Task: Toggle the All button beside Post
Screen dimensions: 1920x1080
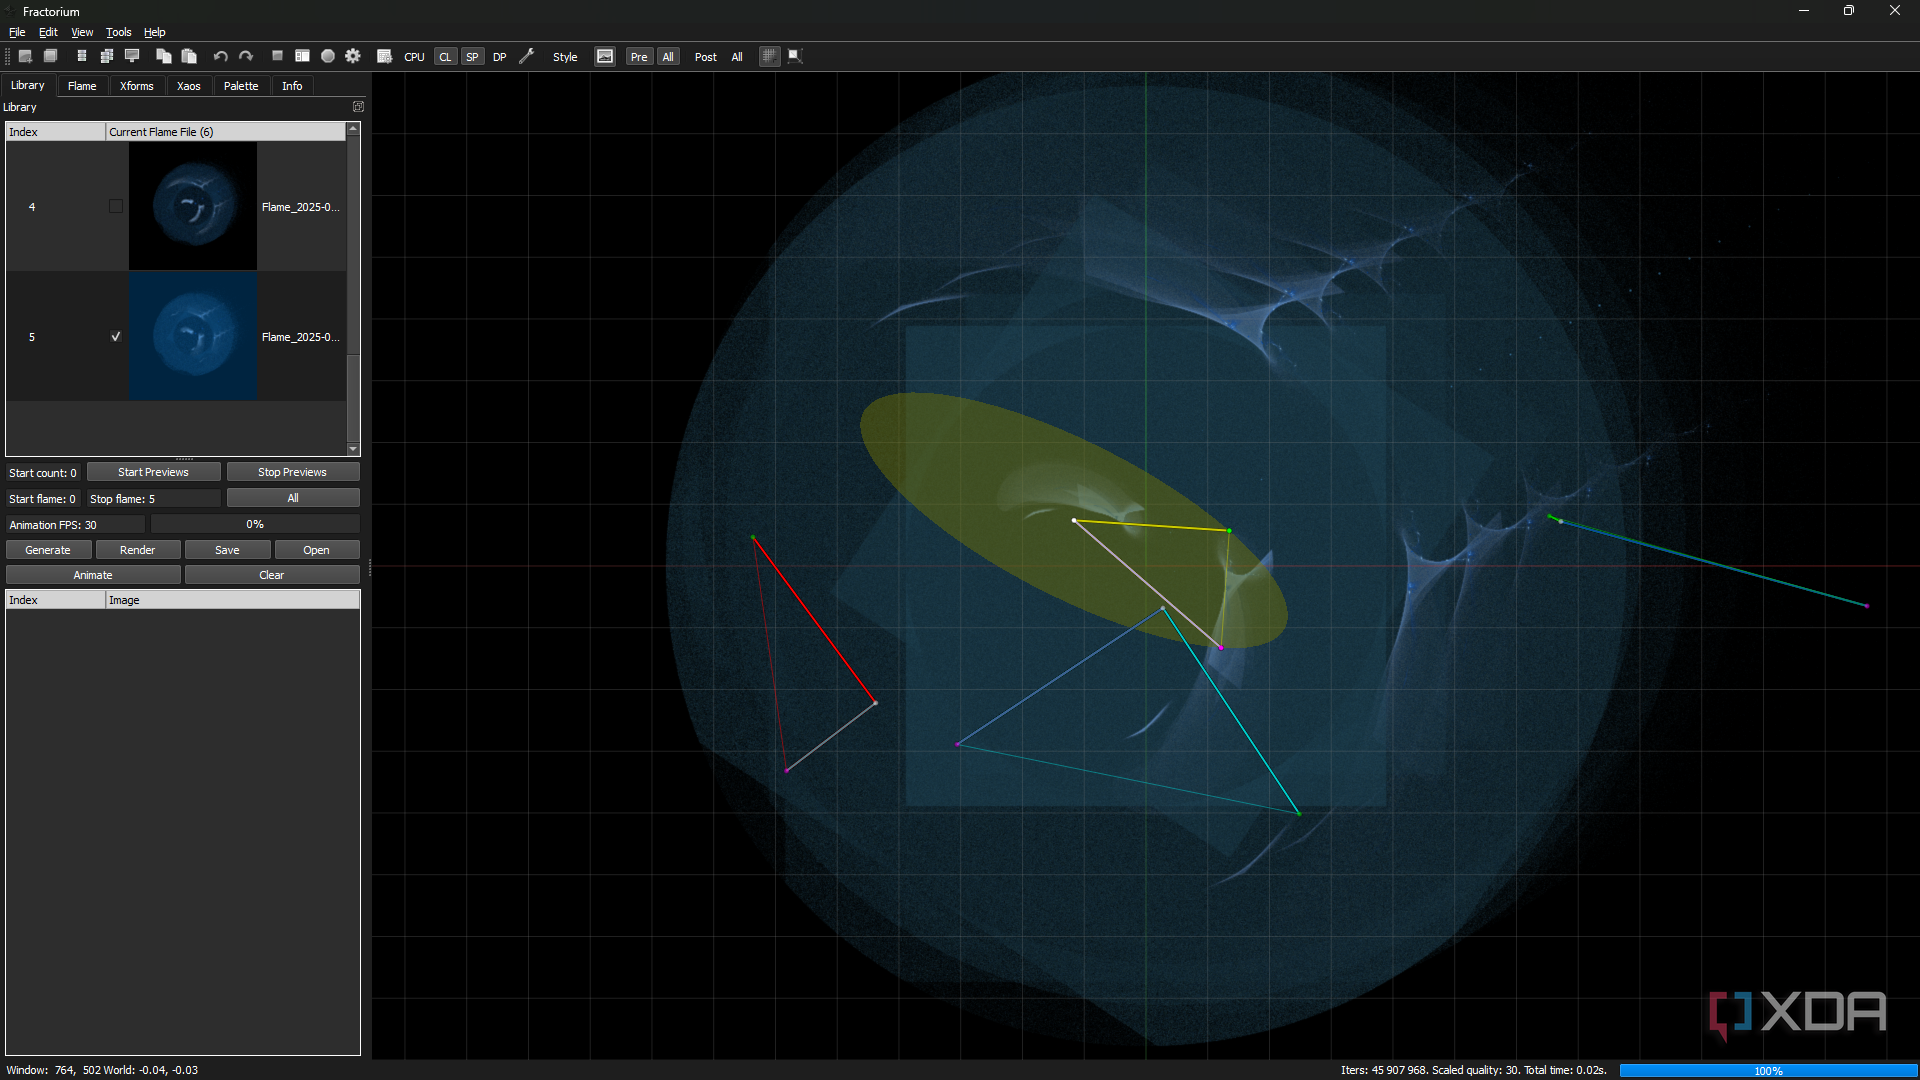Action: (737, 57)
